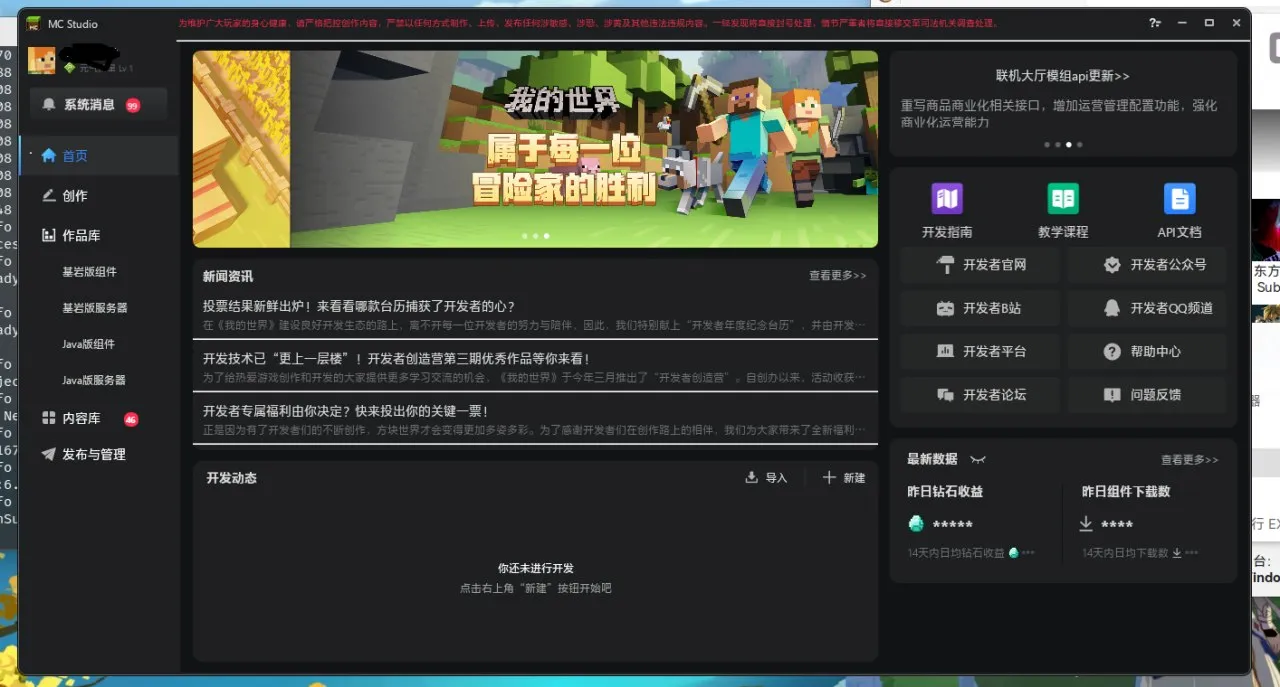Open the API文档 document icon
Viewport: 1280px width, 687px height.
point(1179,197)
